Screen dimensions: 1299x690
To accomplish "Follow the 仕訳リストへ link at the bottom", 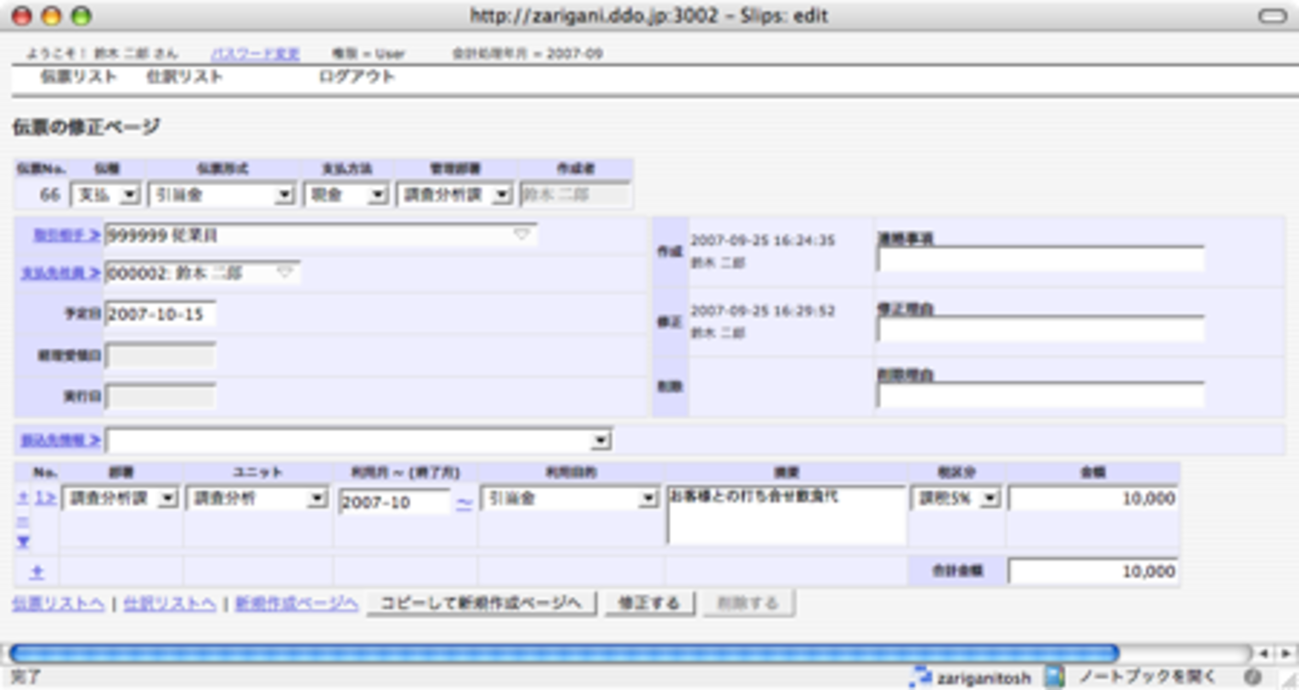I will [170, 604].
